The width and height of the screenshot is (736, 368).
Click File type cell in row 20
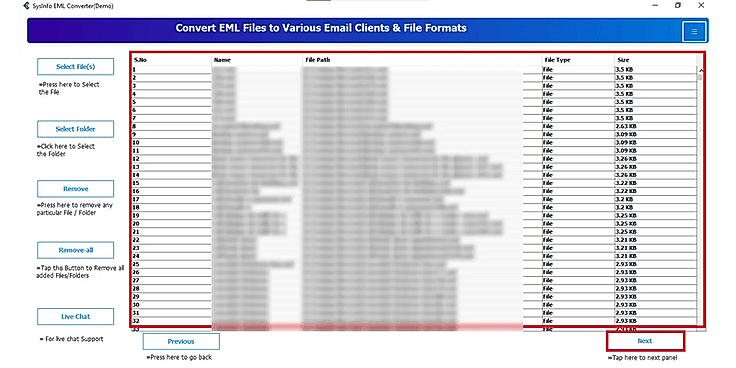point(578,223)
